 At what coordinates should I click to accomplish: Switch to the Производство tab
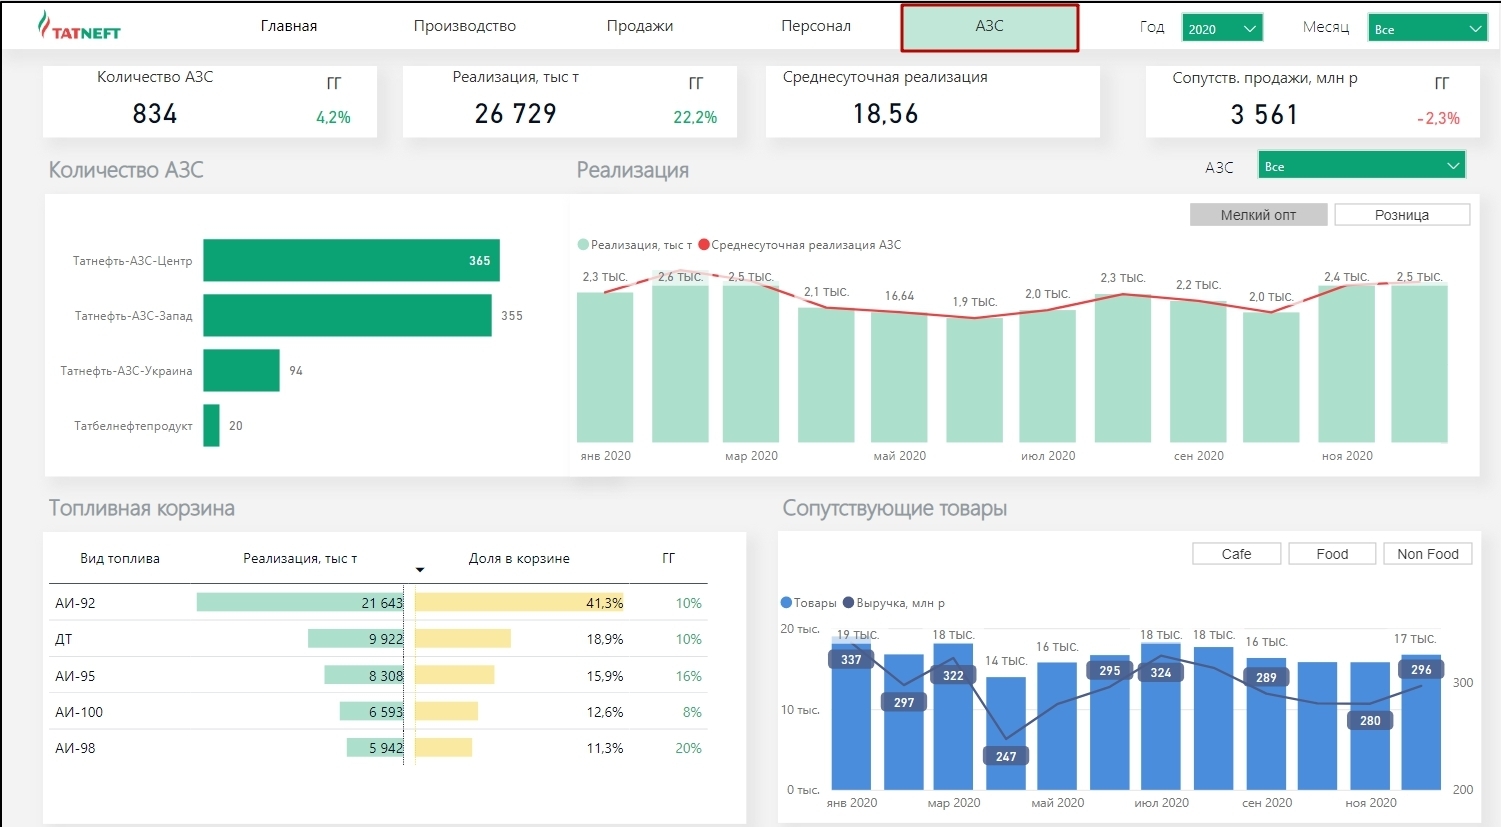[x=465, y=26]
